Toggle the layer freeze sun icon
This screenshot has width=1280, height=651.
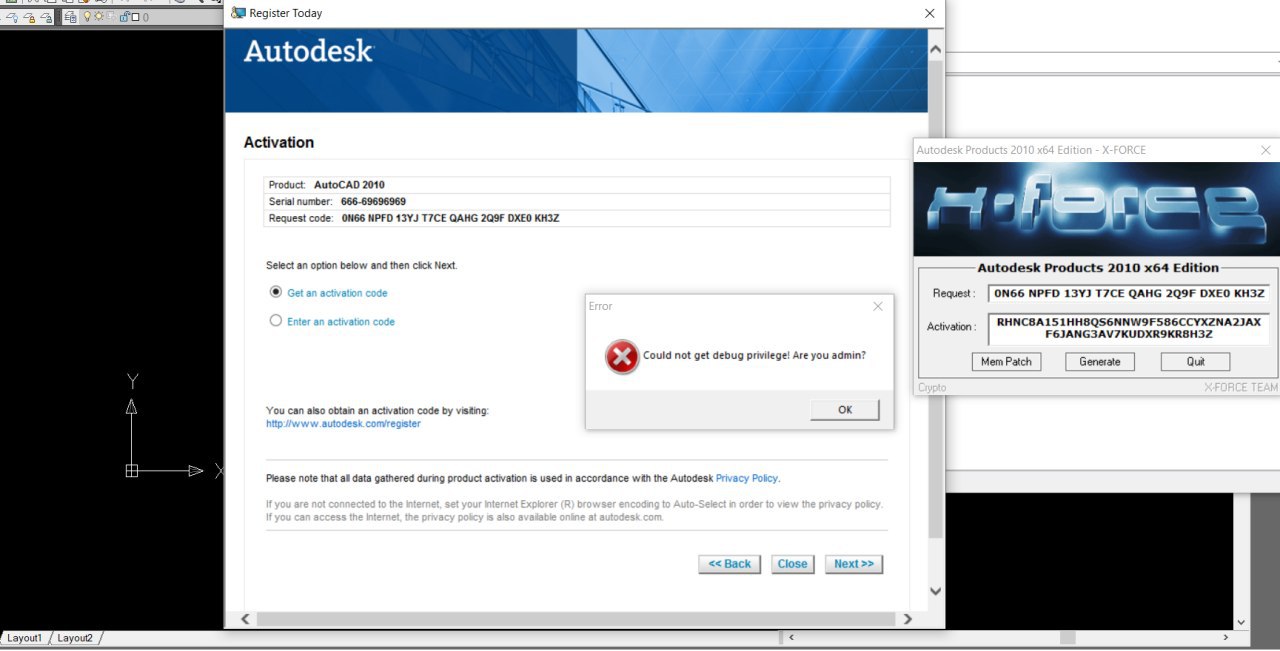pyautogui.click(x=99, y=16)
